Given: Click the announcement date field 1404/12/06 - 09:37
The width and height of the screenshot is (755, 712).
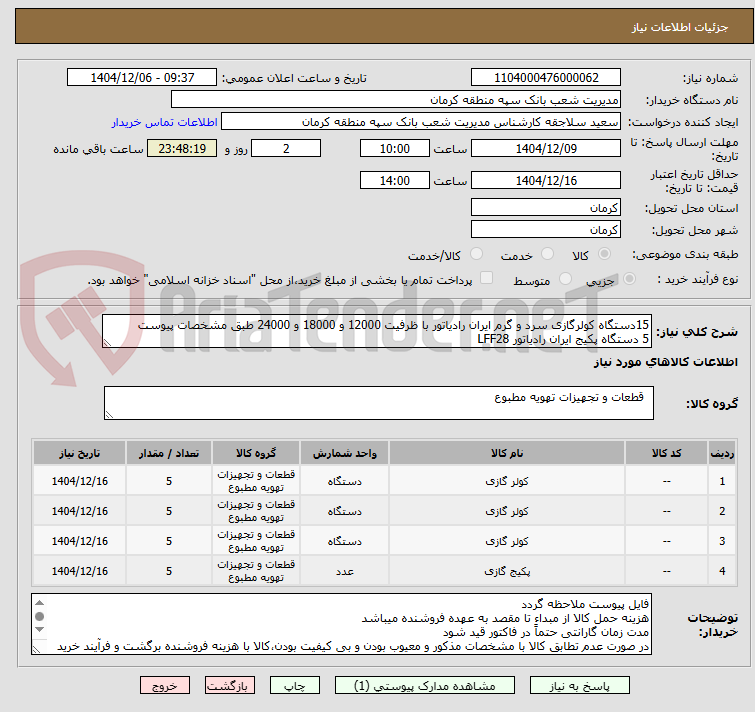Looking at the screenshot, I should (x=142, y=78).
